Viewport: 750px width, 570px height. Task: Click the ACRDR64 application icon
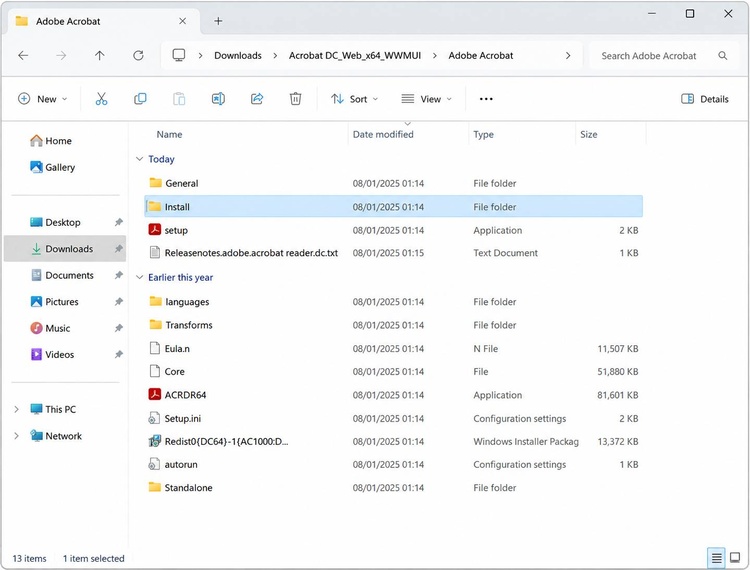click(154, 395)
